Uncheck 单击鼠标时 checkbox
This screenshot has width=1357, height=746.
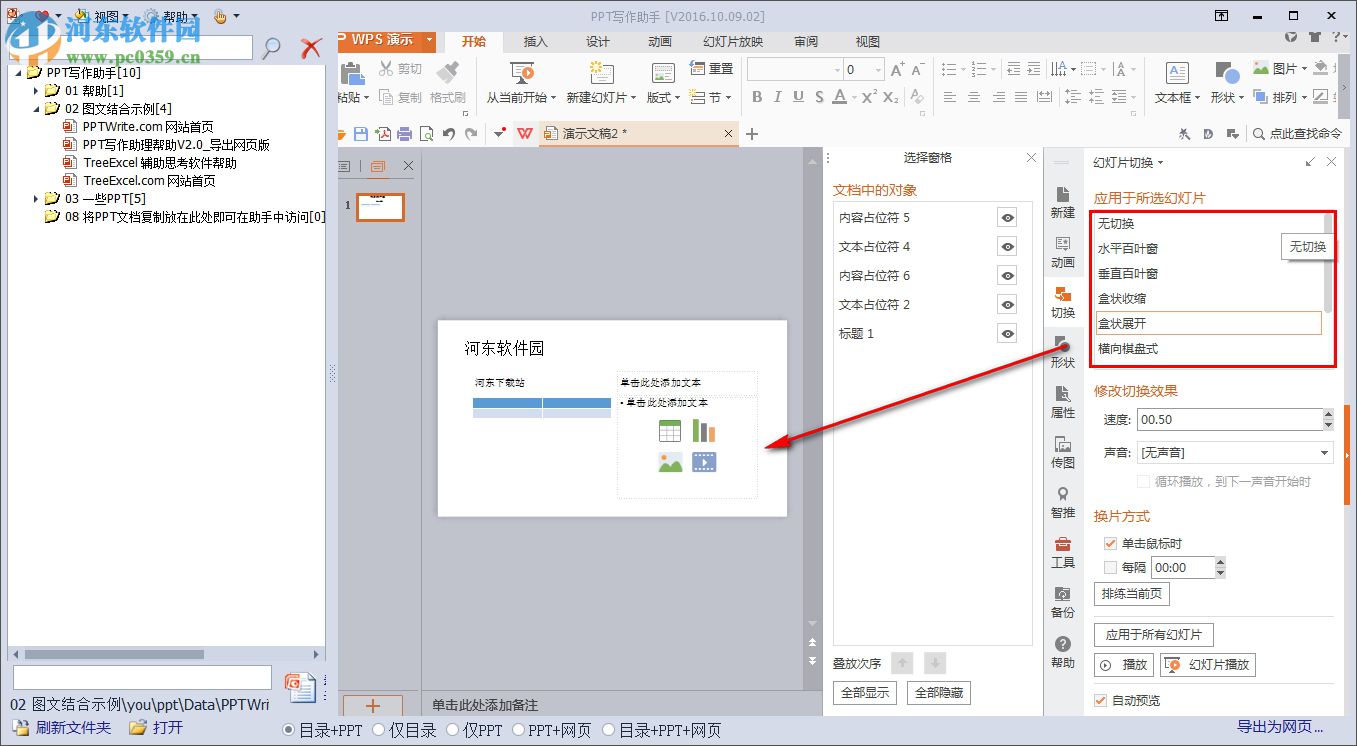pyautogui.click(x=1110, y=543)
